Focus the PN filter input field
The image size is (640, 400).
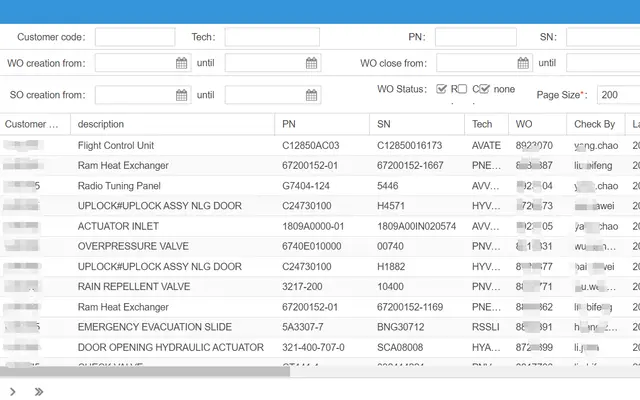pos(476,37)
